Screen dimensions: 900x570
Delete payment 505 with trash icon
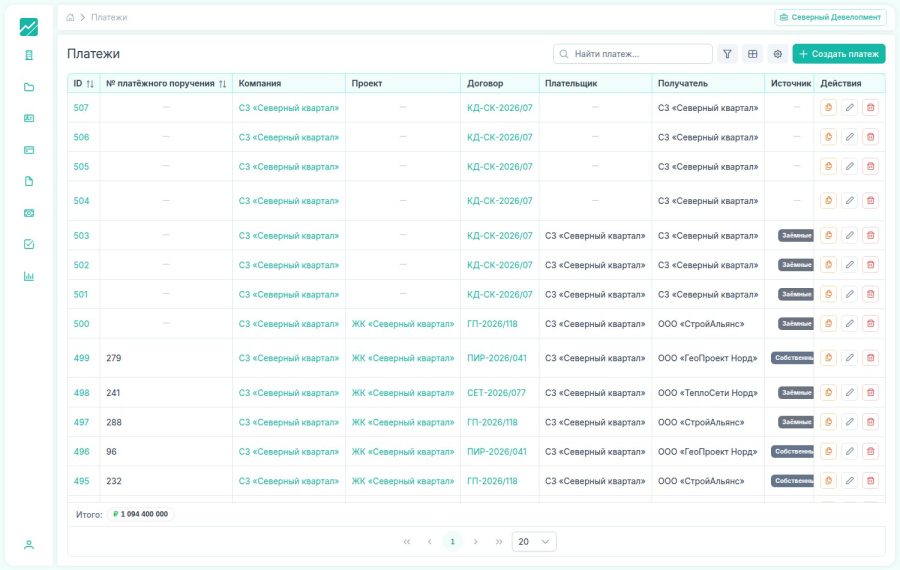[x=871, y=166]
